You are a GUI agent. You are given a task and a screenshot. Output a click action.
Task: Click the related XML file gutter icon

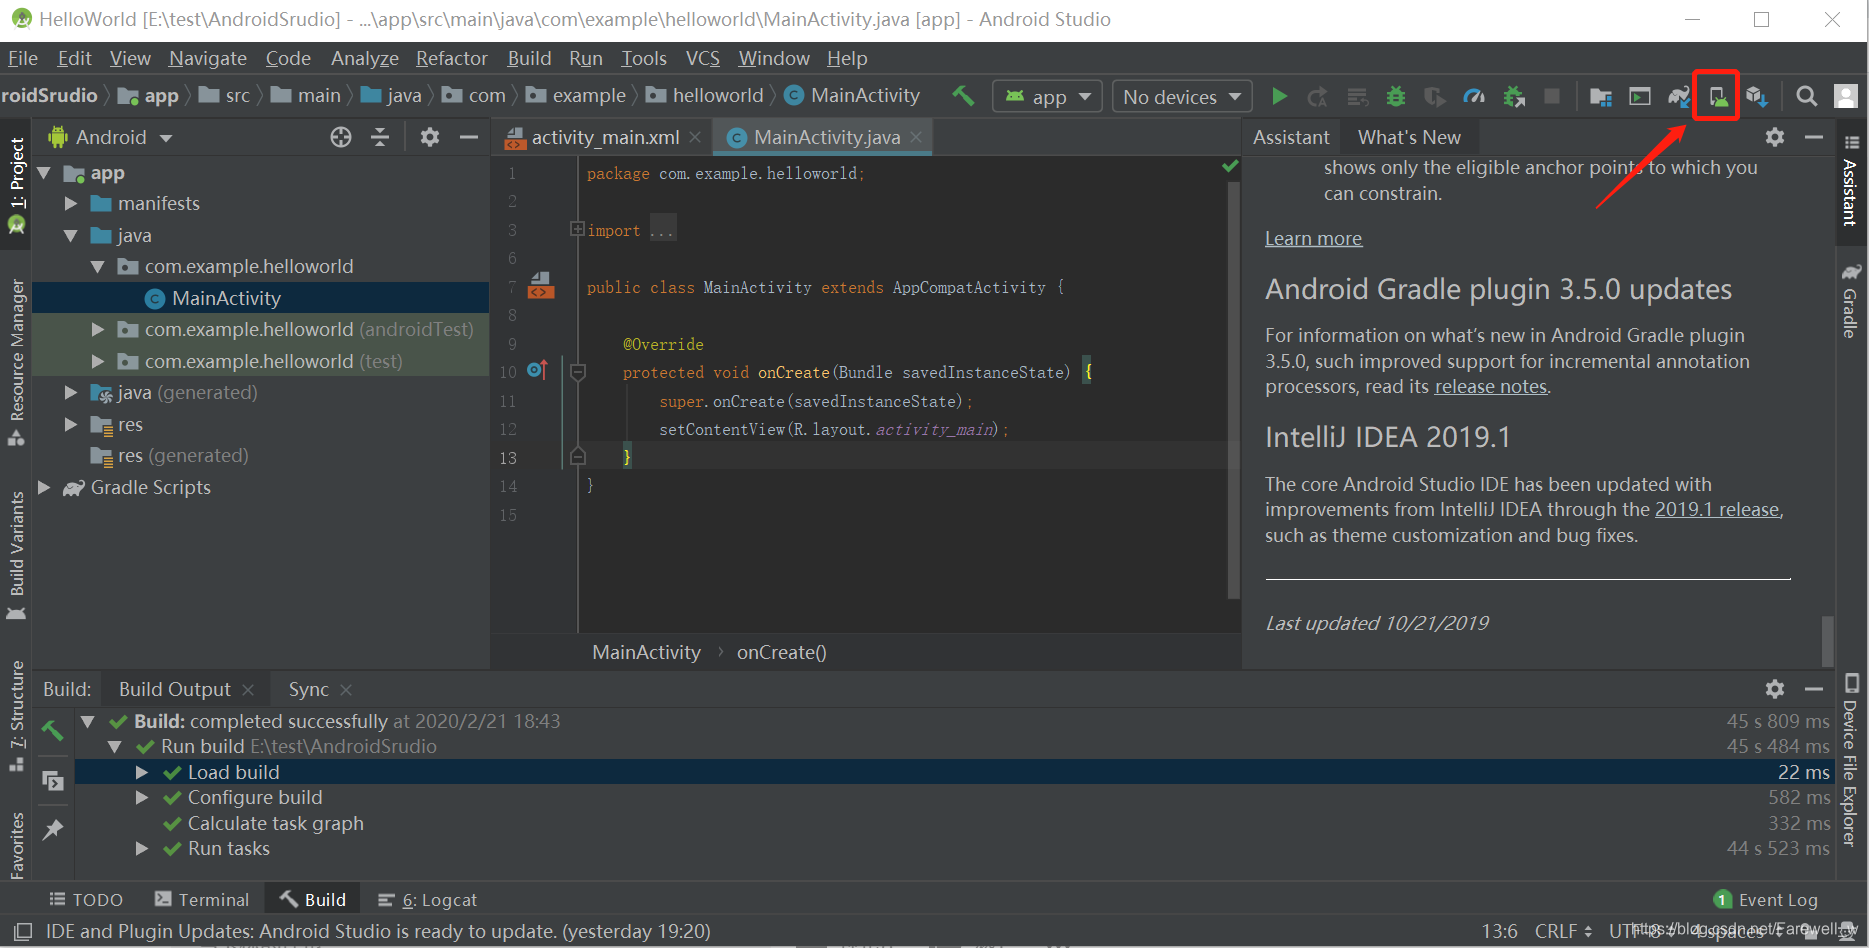[x=541, y=286]
